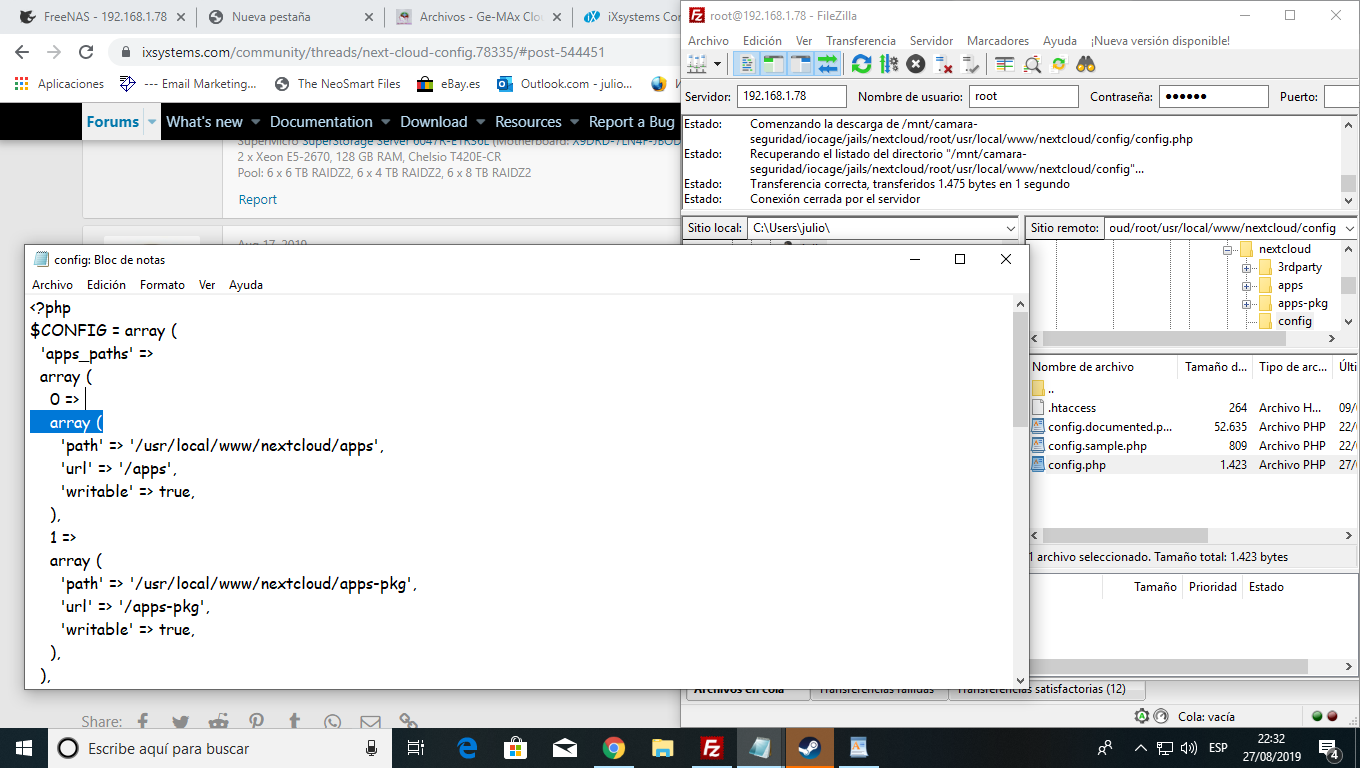Open Task View on taskbar
Screen dimensions: 1360x768
(416, 748)
